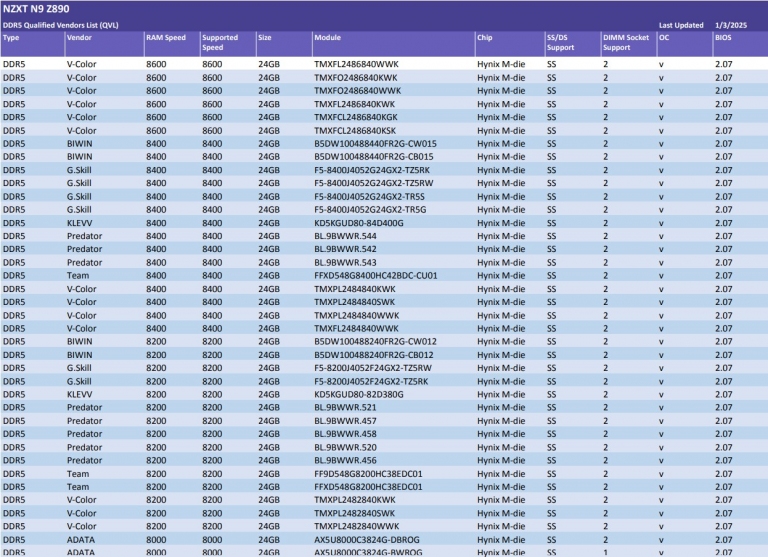Screen dimensions: 768x557
Task: Select module cell 'FFXD548G8400HC42BDC-CU01'
Action: pyautogui.click(x=376, y=275)
